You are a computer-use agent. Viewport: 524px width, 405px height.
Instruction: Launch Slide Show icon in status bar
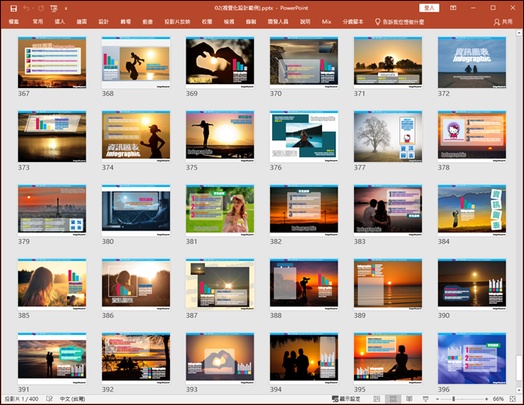[425, 399]
